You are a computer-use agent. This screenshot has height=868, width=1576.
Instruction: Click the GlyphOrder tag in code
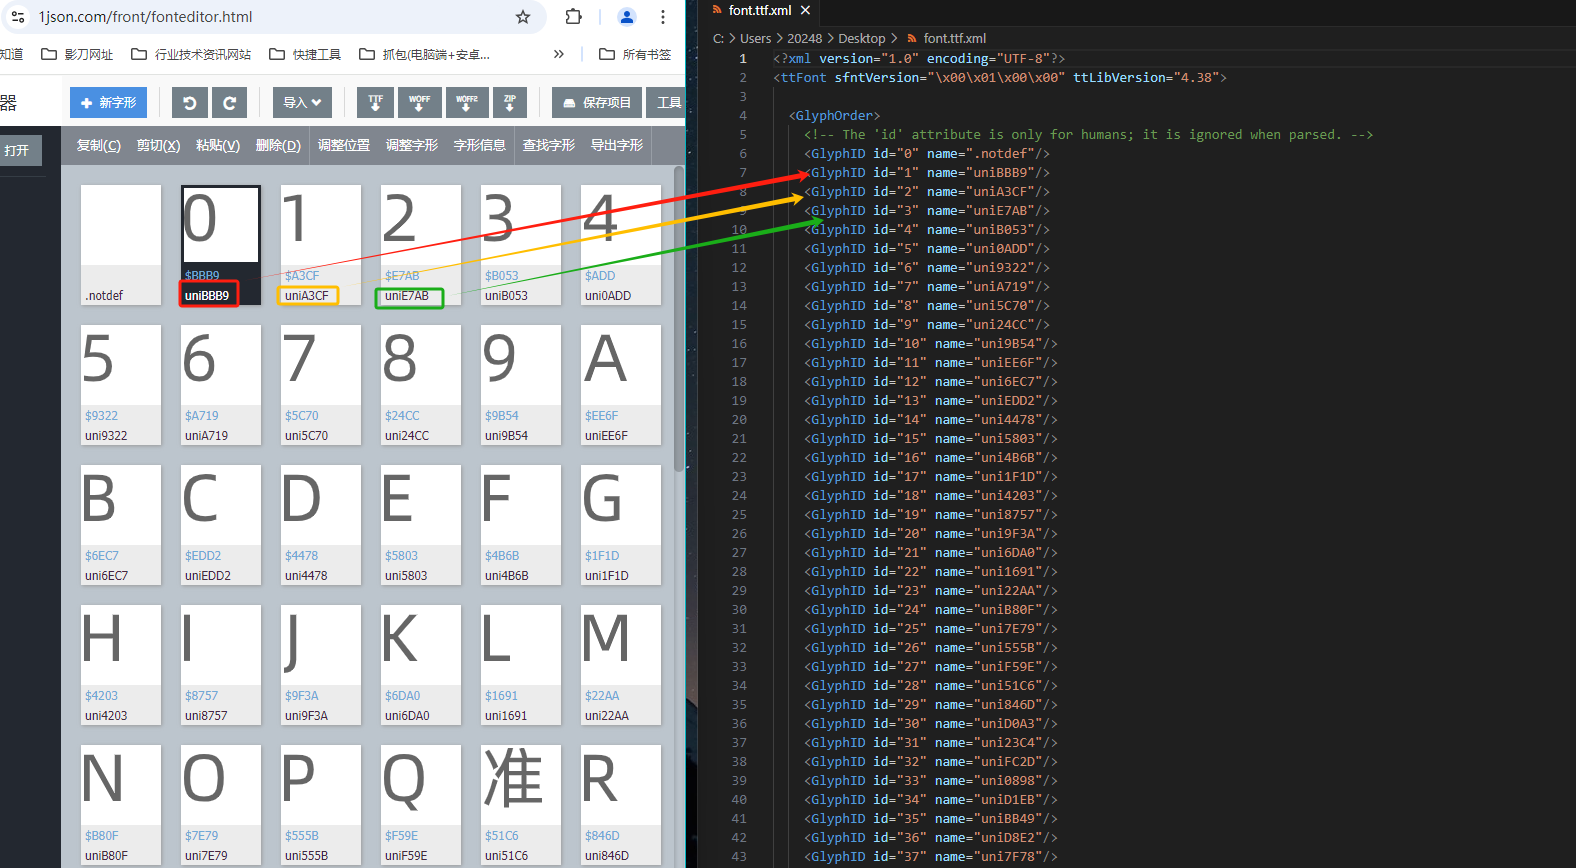pos(834,115)
